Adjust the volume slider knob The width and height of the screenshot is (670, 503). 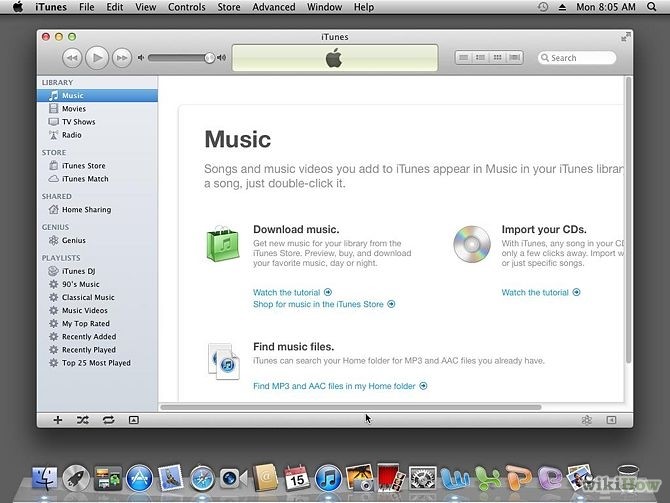tap(209, 58)
